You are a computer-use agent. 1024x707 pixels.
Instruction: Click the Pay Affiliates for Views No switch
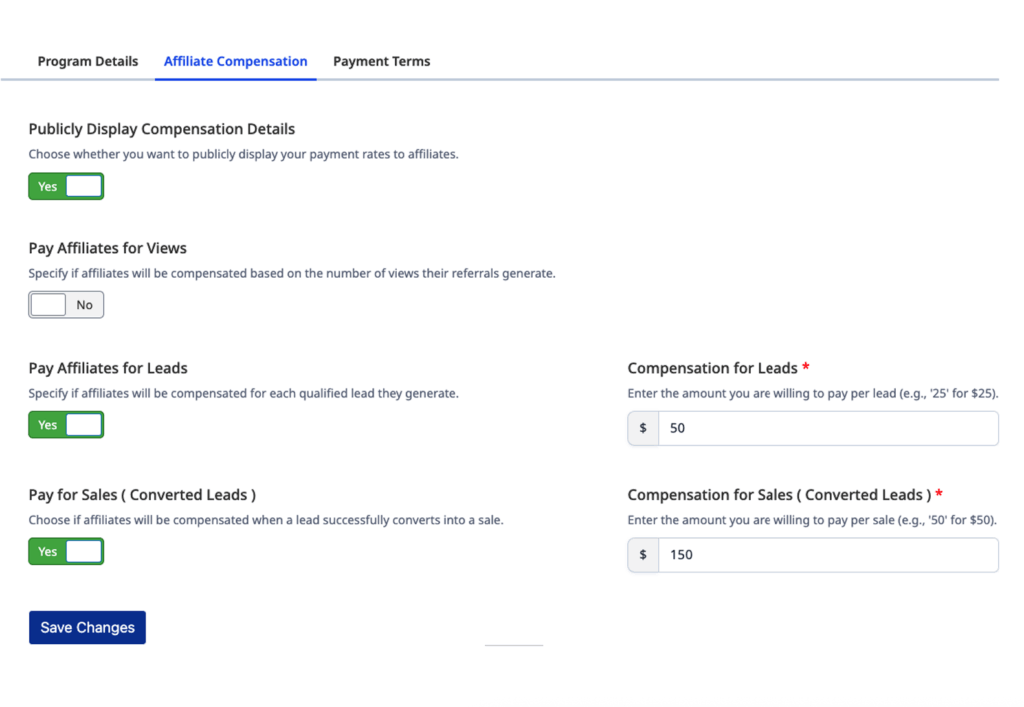(x=66, y=304)
